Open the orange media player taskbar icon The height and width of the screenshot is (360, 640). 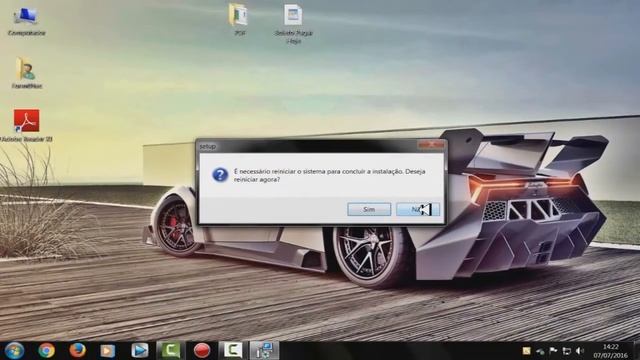[108, 351]
